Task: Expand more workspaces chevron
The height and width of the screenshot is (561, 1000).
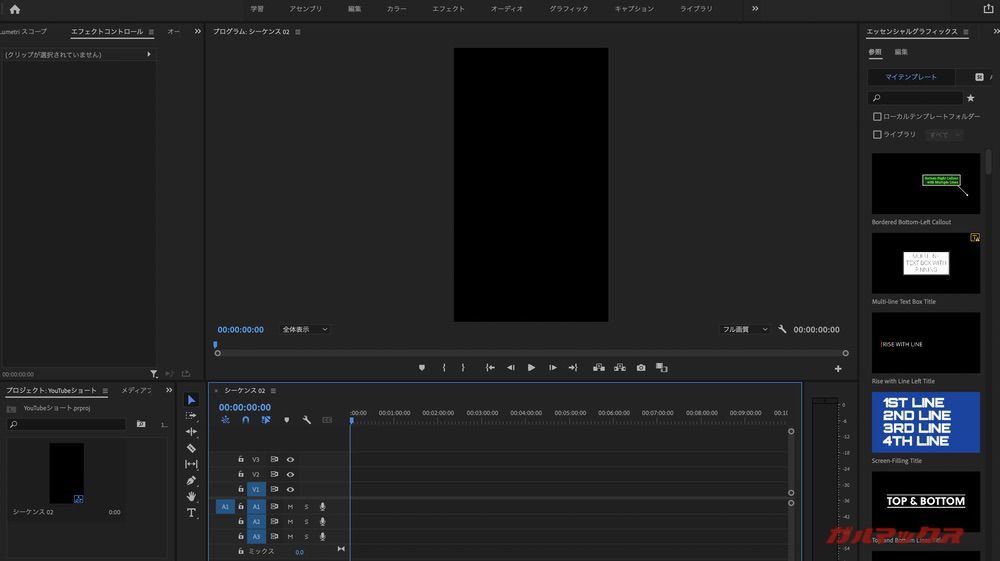Action: [x=755, y=9]
